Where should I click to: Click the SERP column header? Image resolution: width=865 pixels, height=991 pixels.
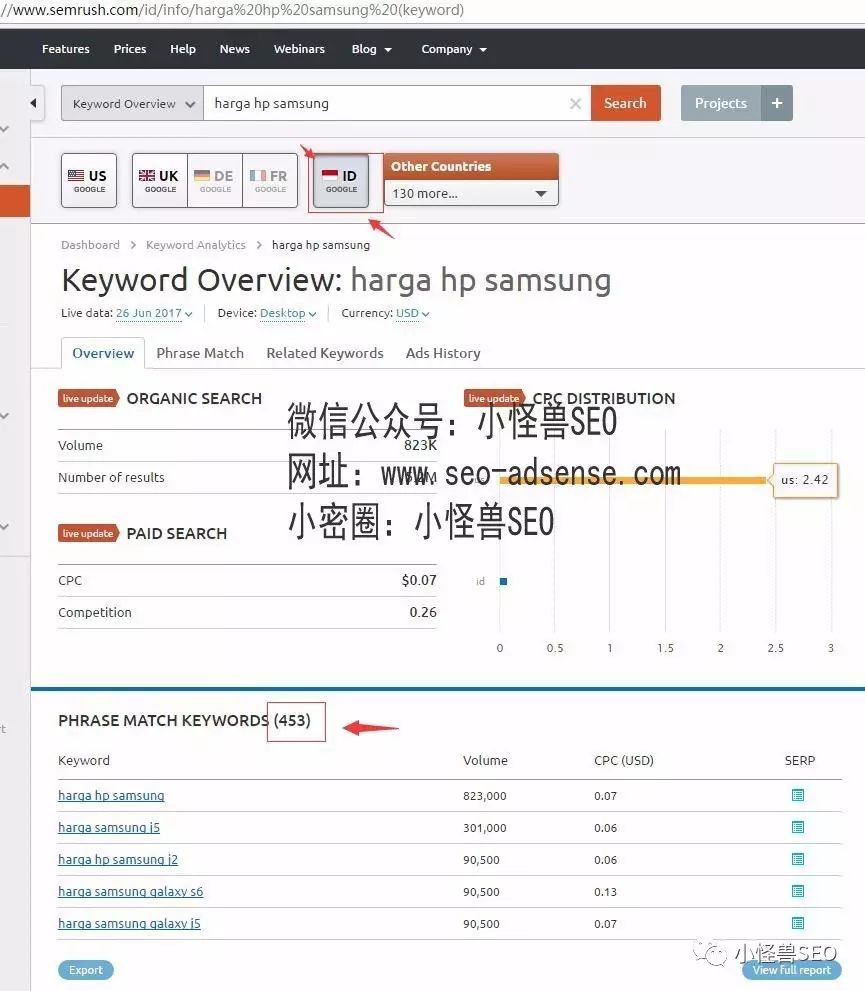799,760
